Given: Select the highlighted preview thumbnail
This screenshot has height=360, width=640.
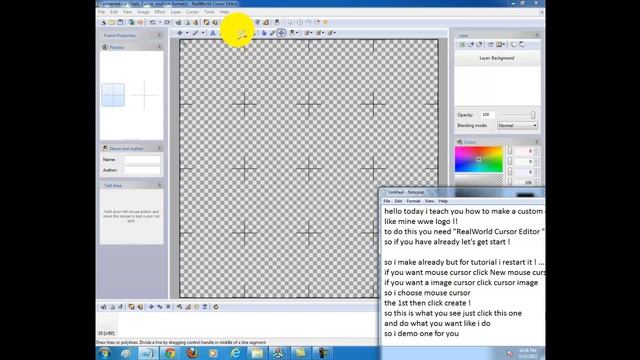Looking at the screenshot, I should [x=113, y=95].
